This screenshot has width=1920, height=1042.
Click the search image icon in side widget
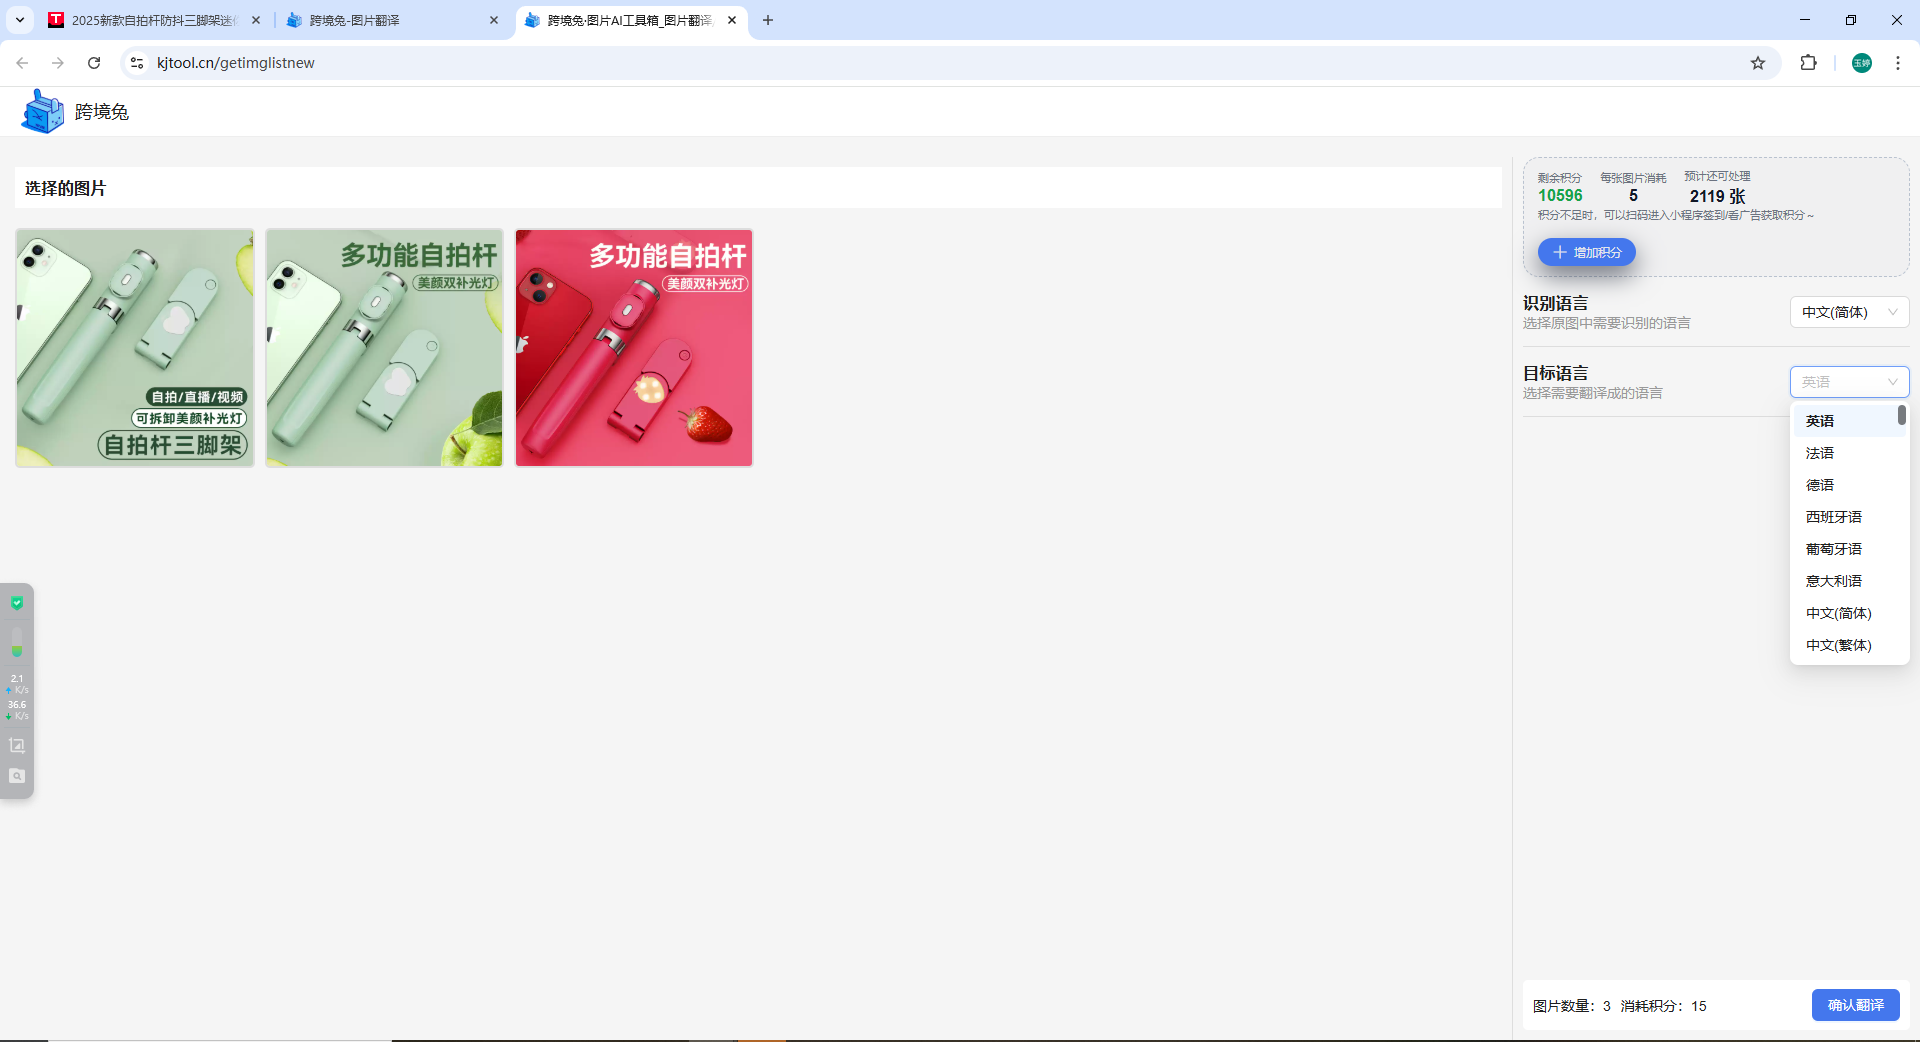click(x=17, y=776)
